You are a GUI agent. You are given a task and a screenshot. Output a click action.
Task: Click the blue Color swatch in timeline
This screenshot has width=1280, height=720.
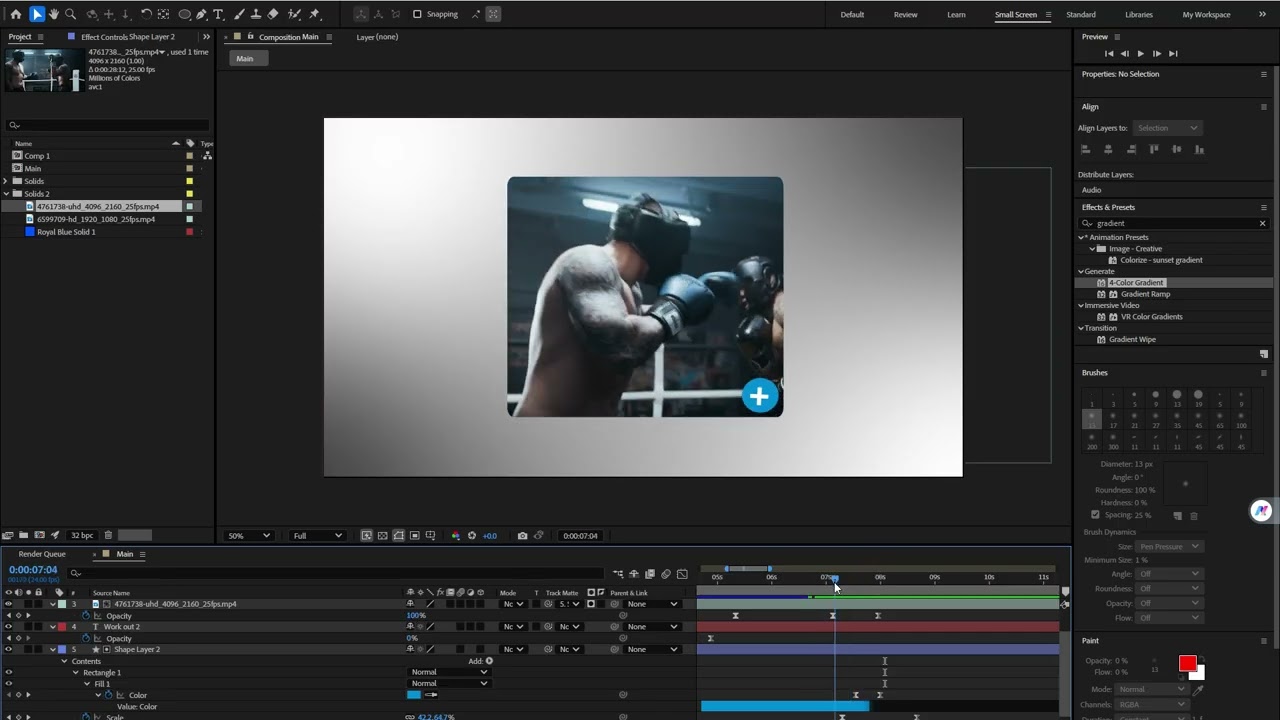pos(413,695)
